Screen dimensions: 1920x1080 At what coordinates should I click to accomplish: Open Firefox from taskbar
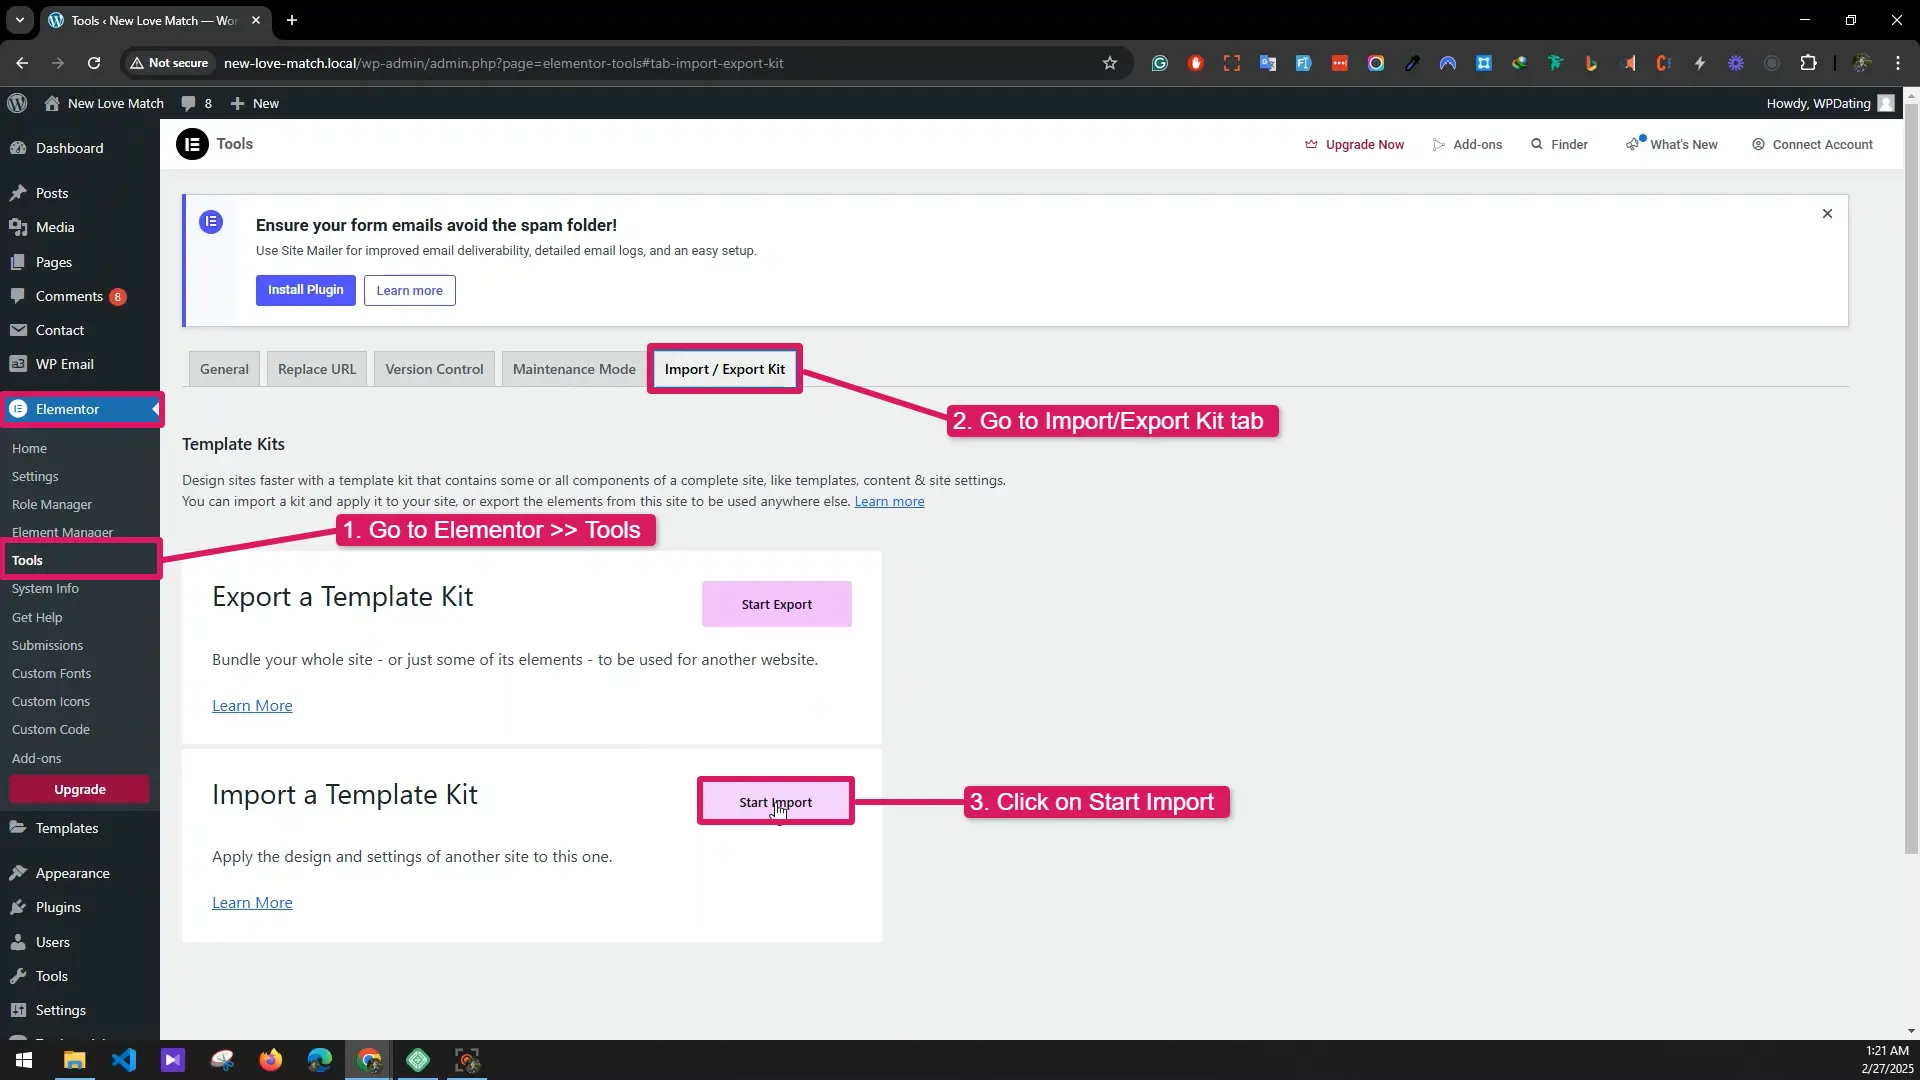click(x=271, y=1060)
